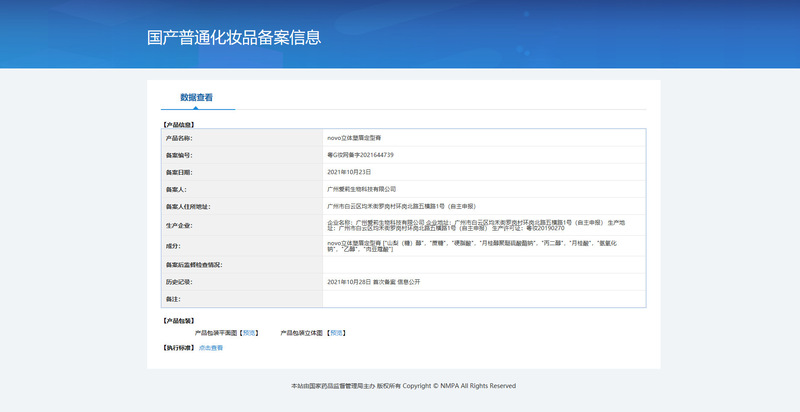This screenshot has width=800, height=412.
Task: Select the 生产企业 label cell
Action: coord(242,225)
